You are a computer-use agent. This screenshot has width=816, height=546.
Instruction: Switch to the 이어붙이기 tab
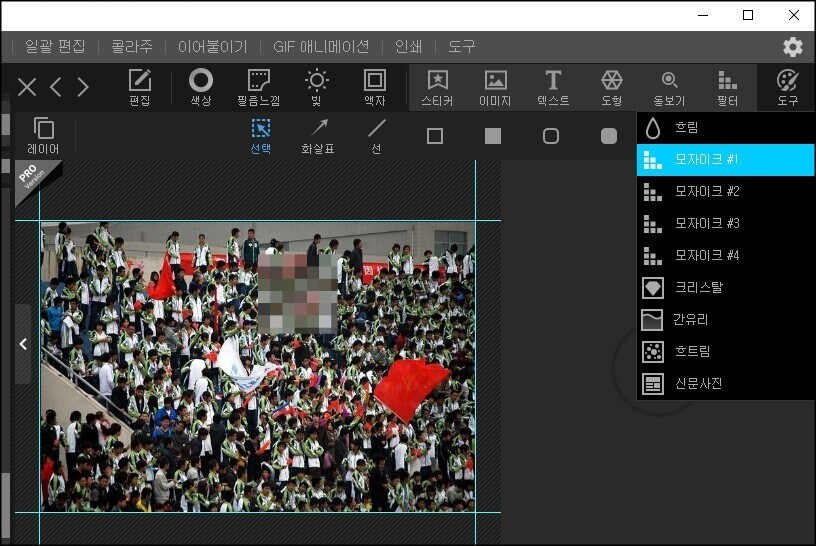[212, 46]
